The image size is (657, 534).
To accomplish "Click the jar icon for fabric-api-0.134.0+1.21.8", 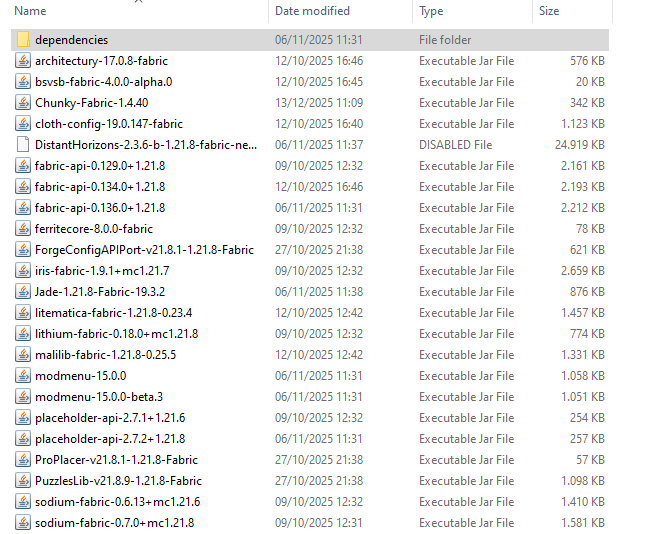I will [23, 187].
